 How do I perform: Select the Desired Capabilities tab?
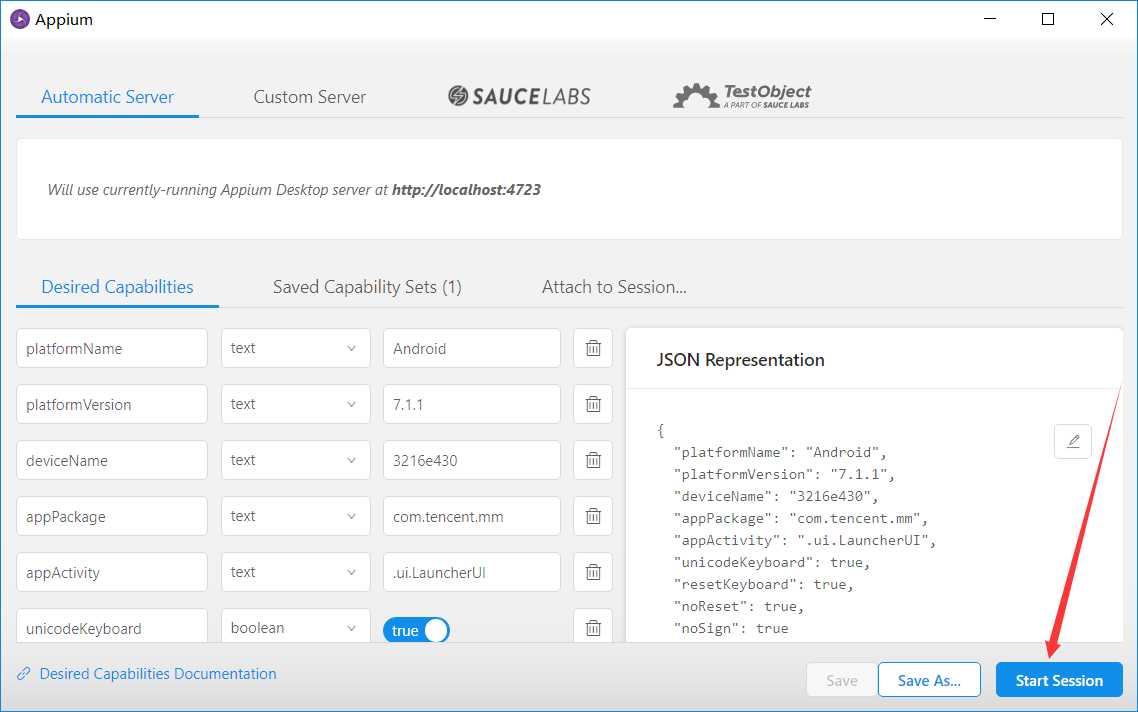[x=118, y=287]
